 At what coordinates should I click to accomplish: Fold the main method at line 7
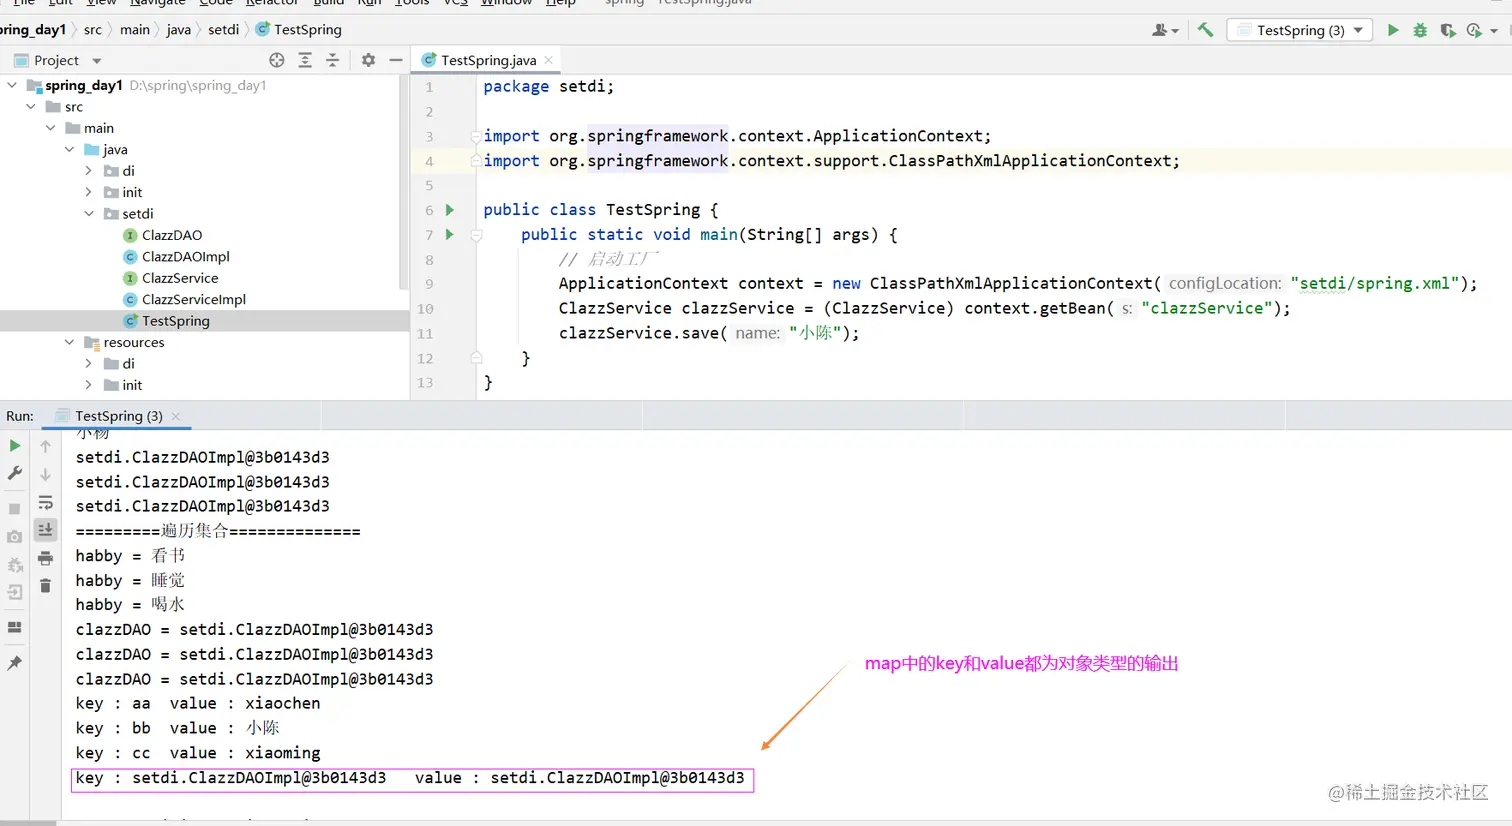point(476,235)
